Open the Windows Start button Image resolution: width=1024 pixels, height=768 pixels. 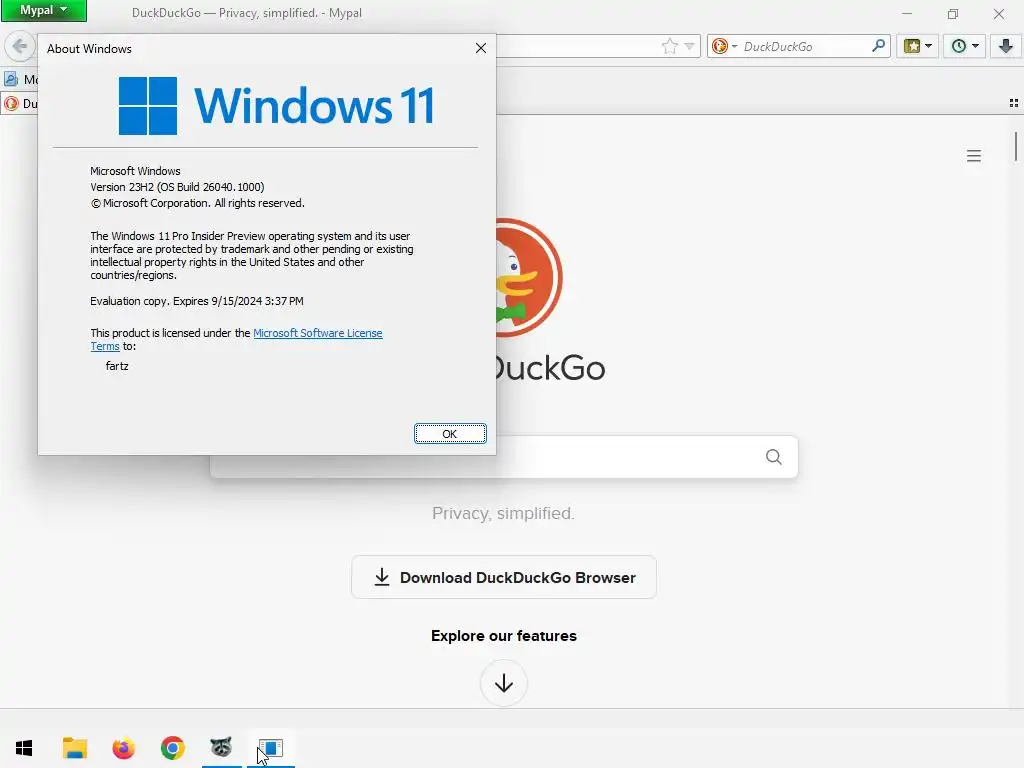24,748
